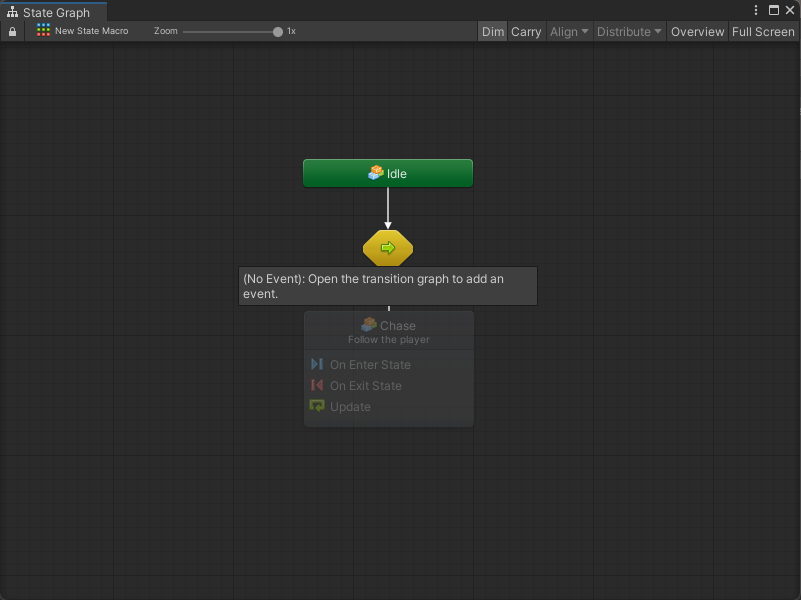Click the yellow transition arrow node
The height and width of the screenshot is (600, 801).
point(388,247)
